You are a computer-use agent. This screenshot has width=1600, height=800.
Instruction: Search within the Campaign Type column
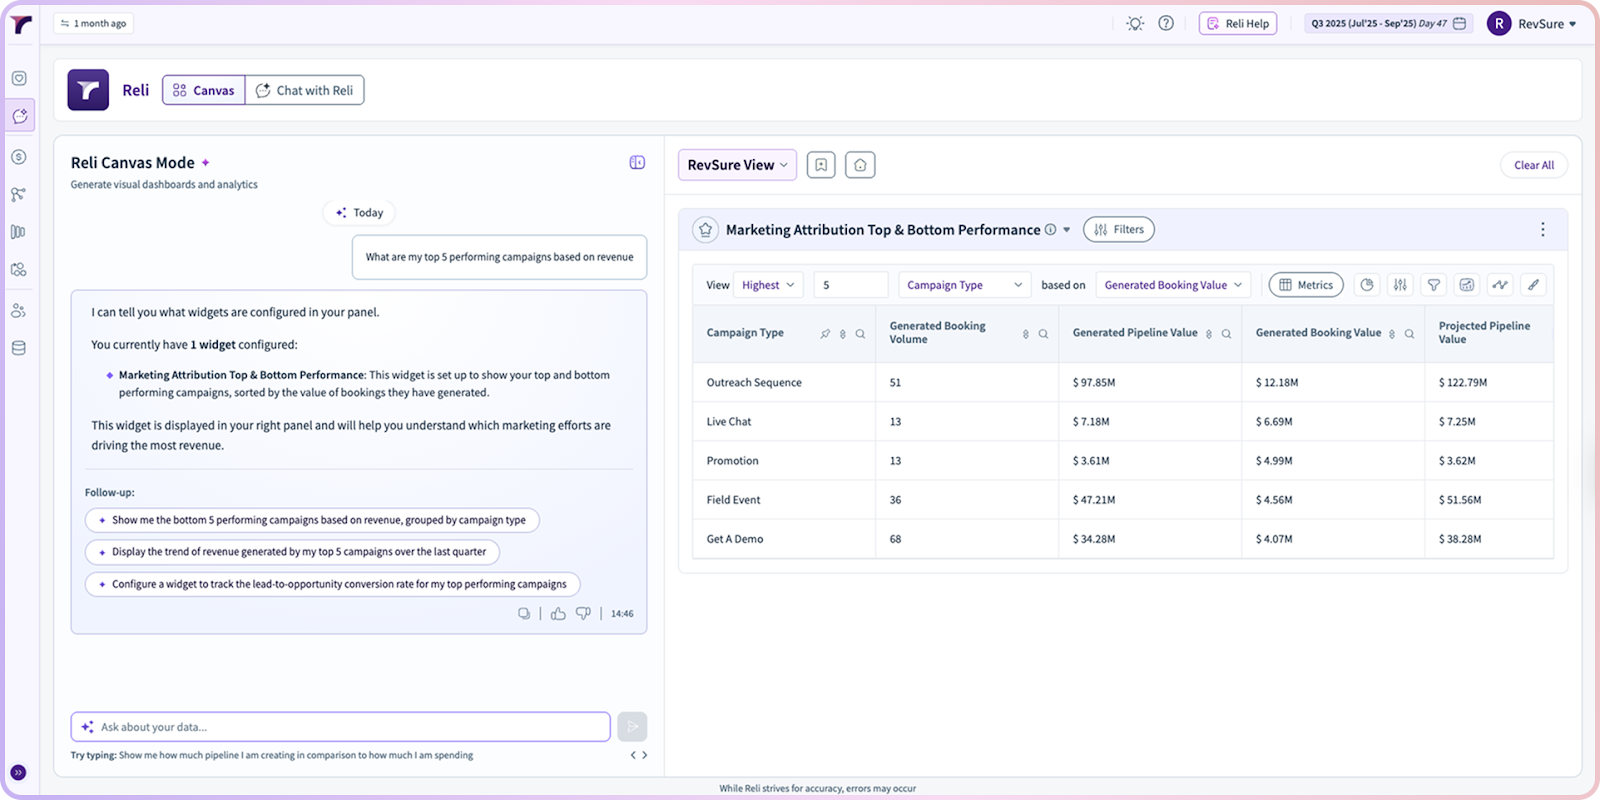coord(860,334)
